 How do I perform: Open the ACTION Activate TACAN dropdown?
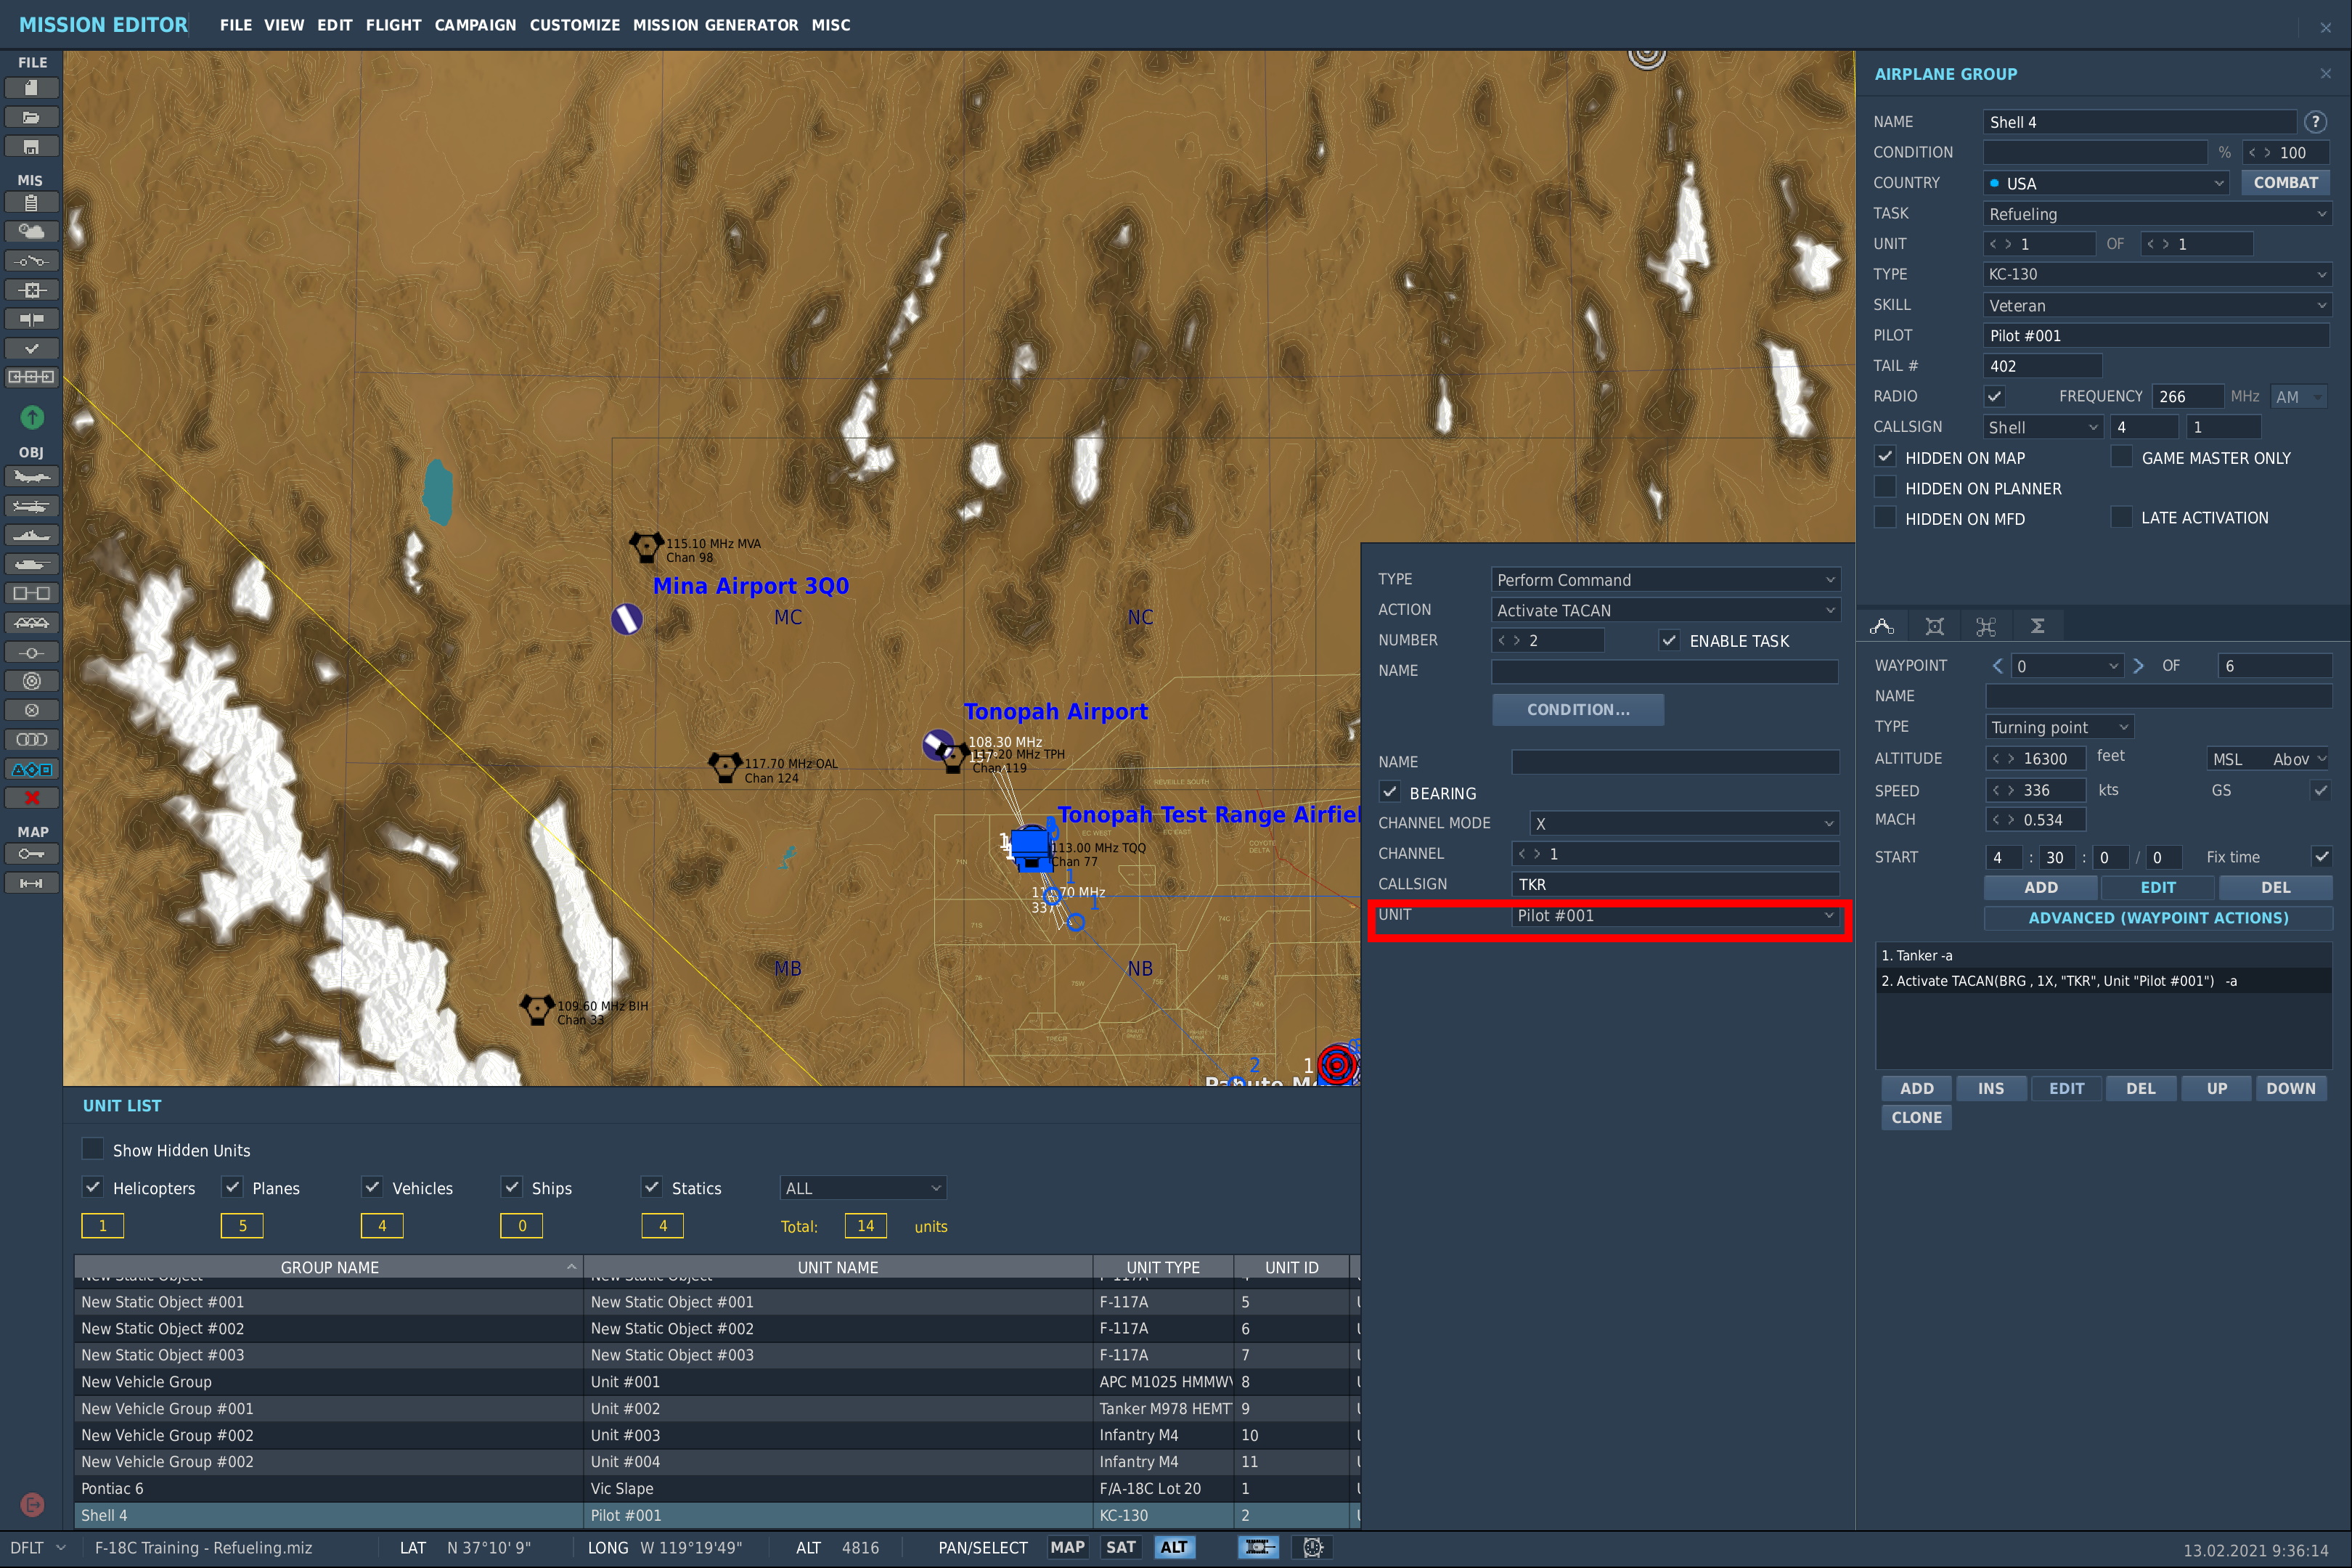pos(1665,610)
